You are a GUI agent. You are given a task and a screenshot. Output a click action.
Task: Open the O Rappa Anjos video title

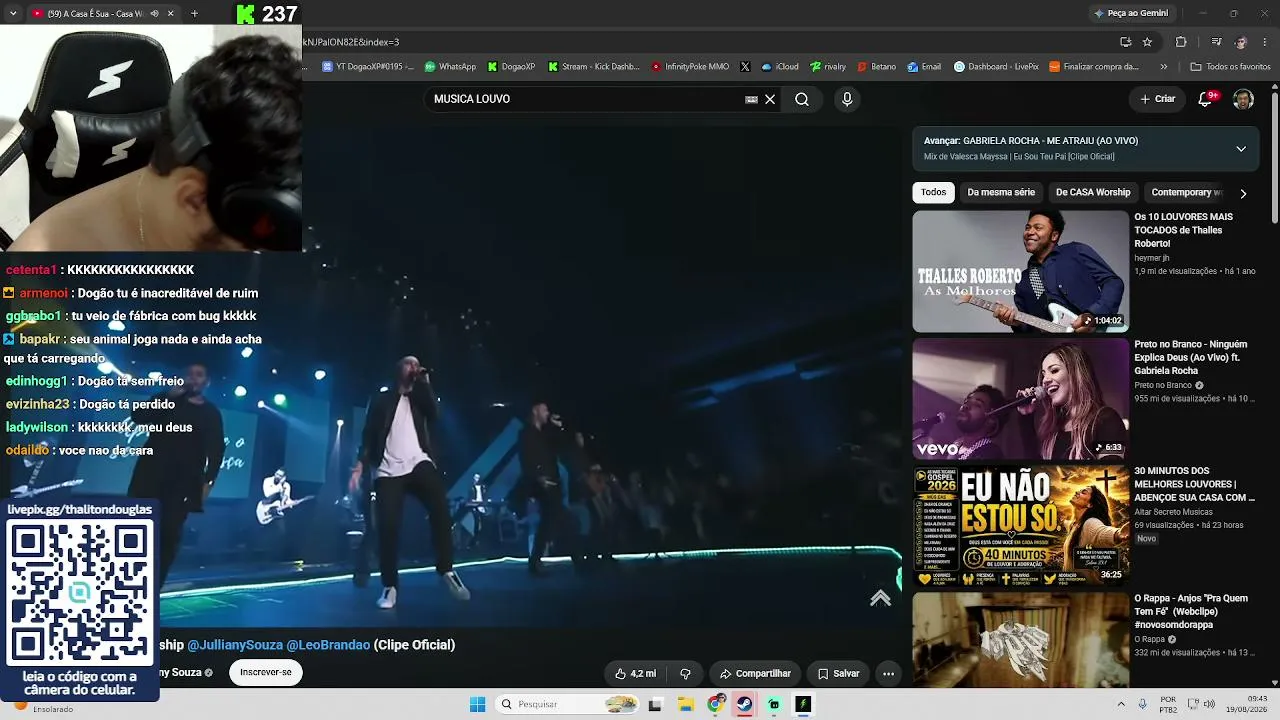tap(1191, 611)
